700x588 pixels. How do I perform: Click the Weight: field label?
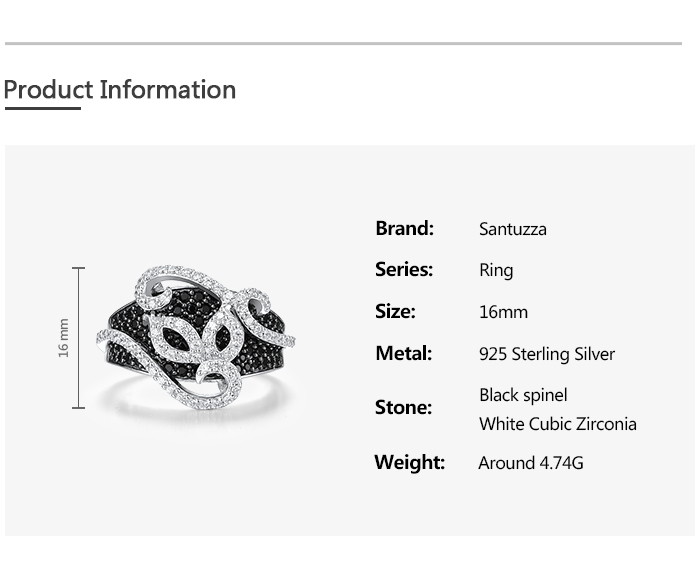tap(409, 462)
